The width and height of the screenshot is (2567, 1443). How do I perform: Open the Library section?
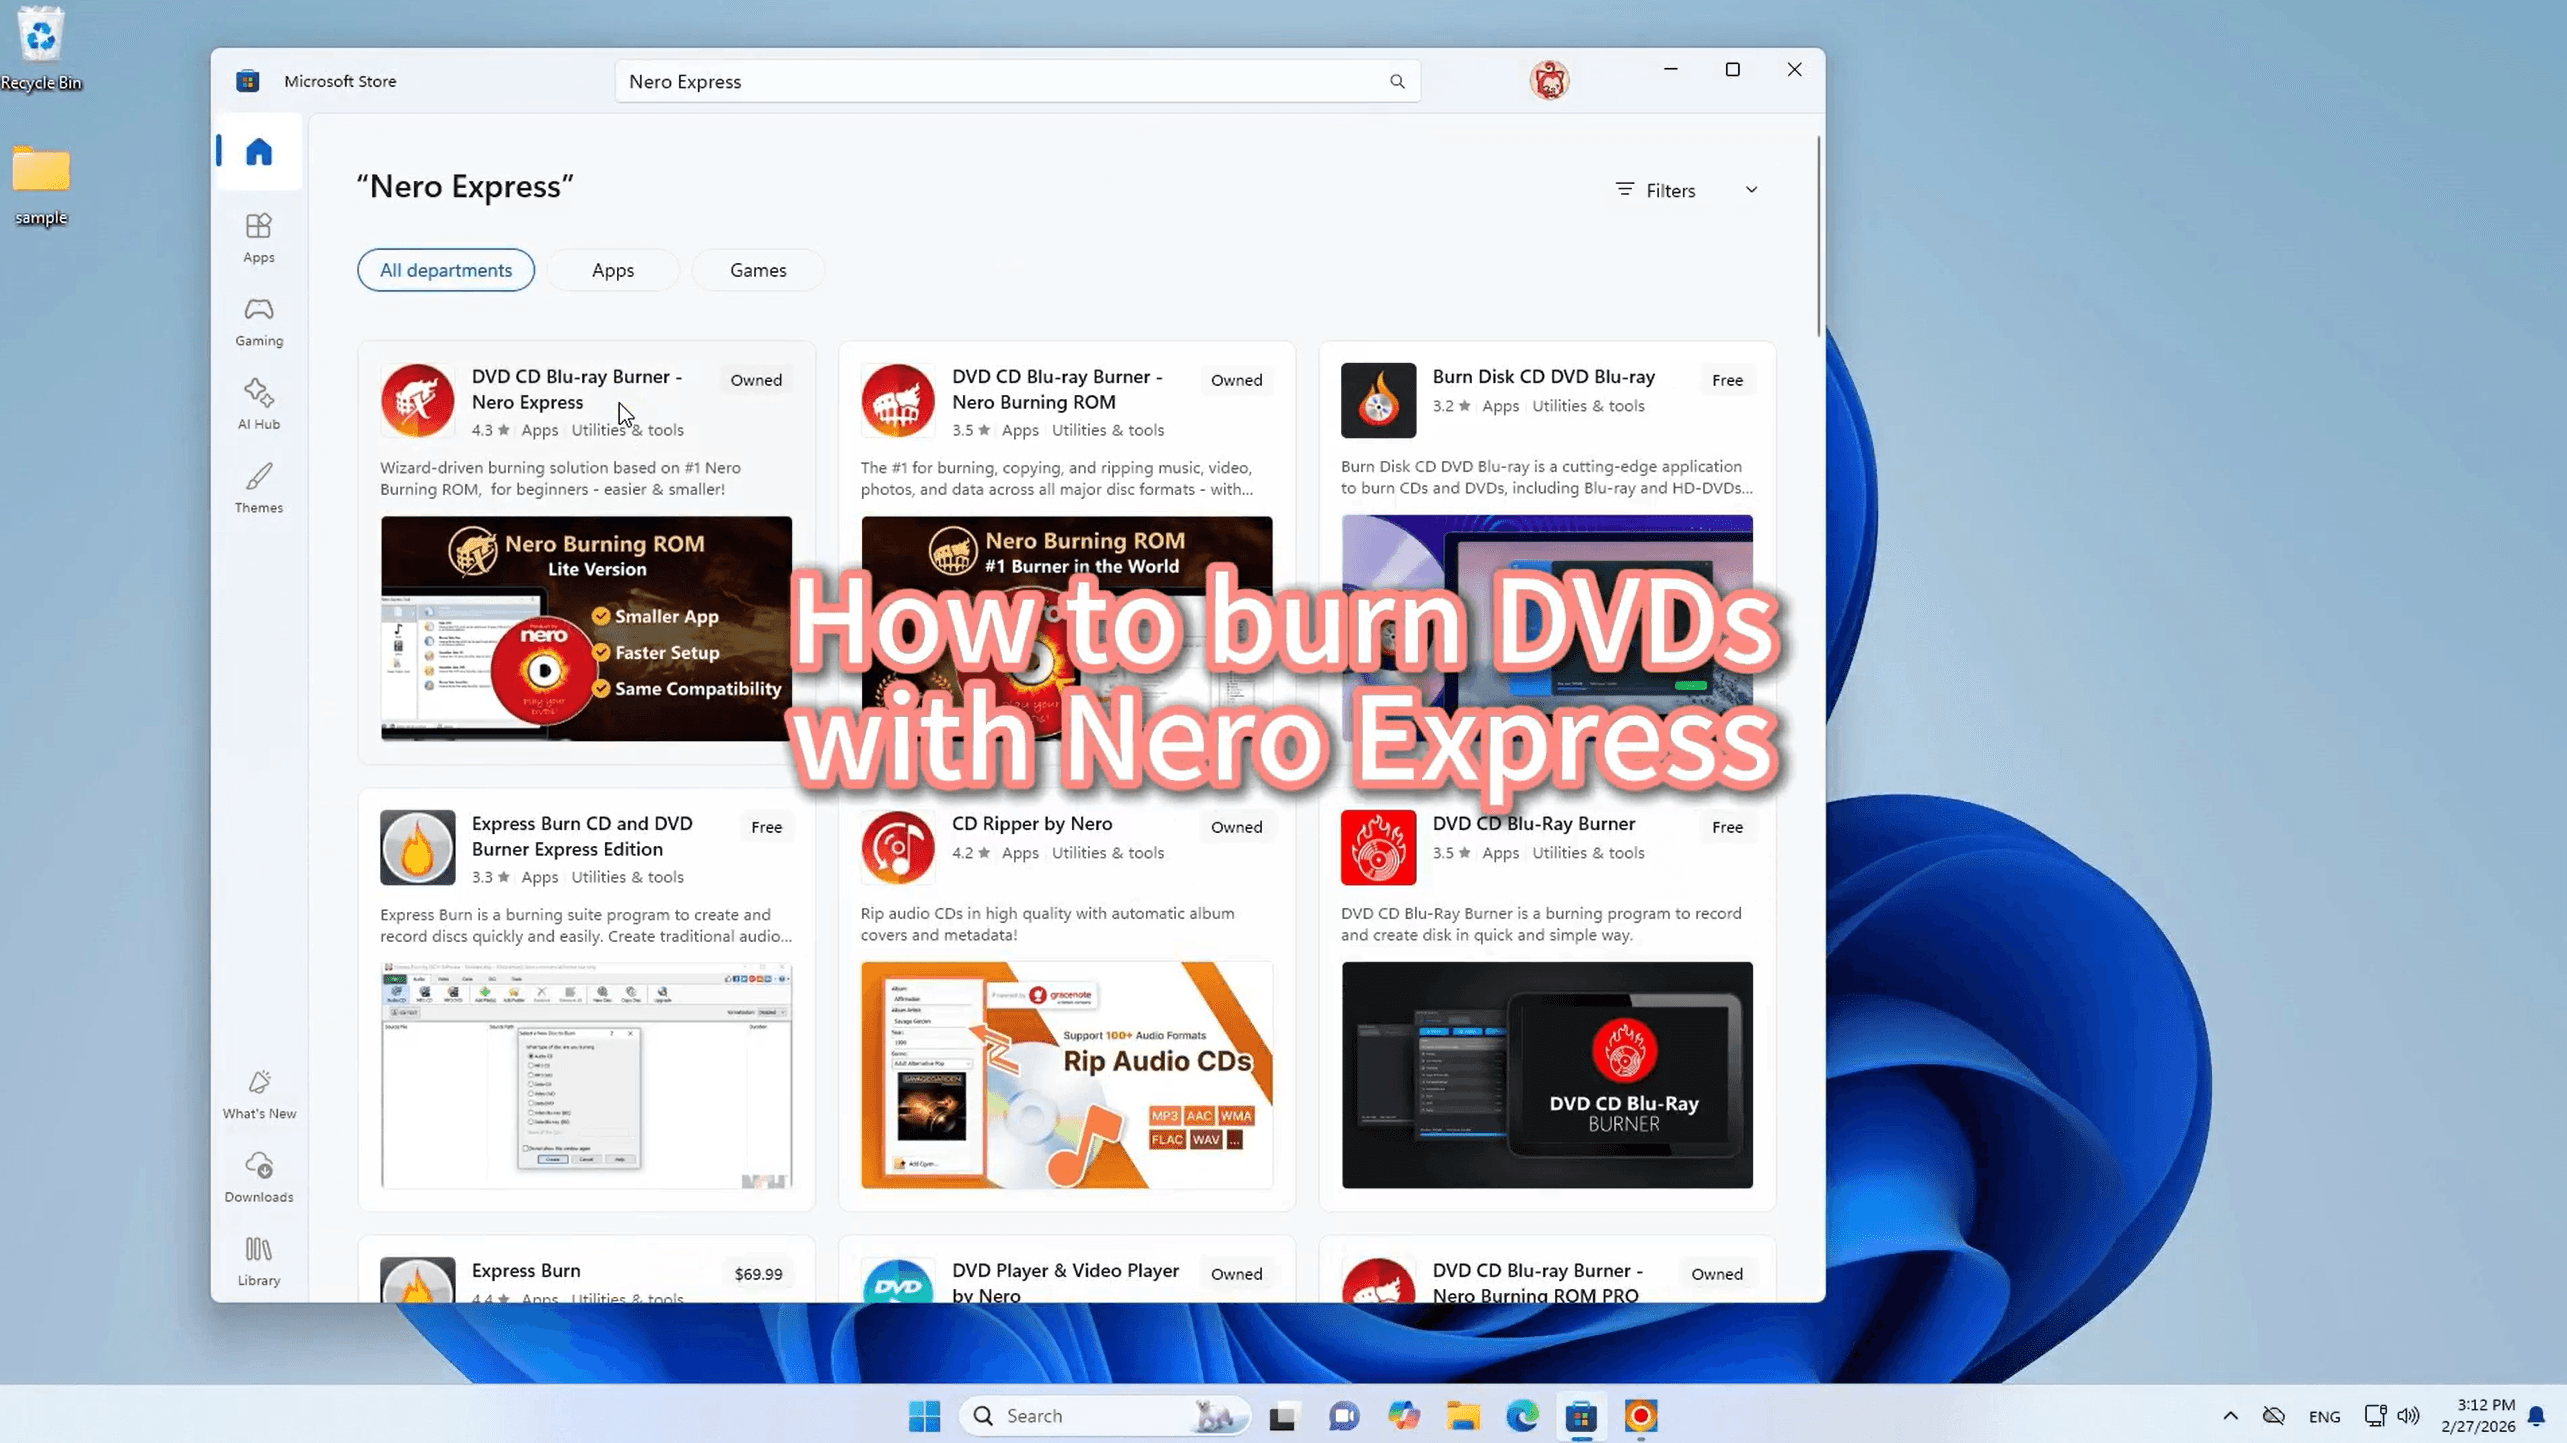258,1261
